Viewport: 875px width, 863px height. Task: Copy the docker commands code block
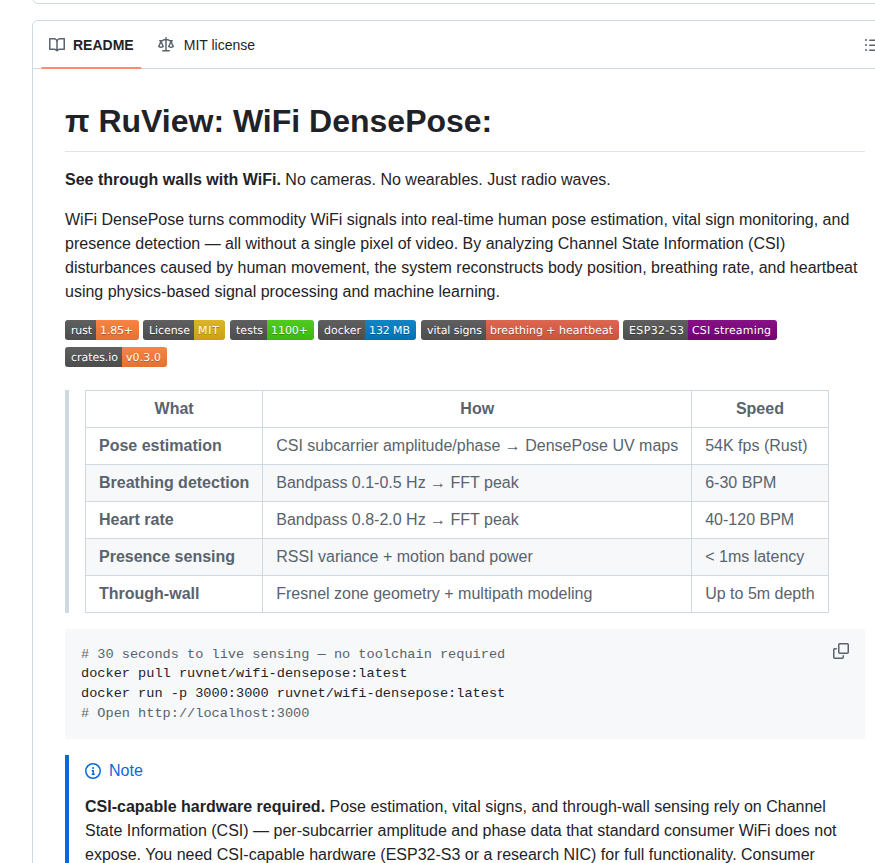click(x=841, y=651)
